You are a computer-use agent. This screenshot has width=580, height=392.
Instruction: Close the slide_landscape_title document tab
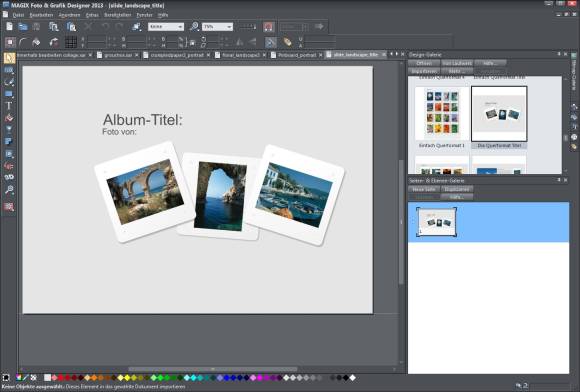point(384,55)
